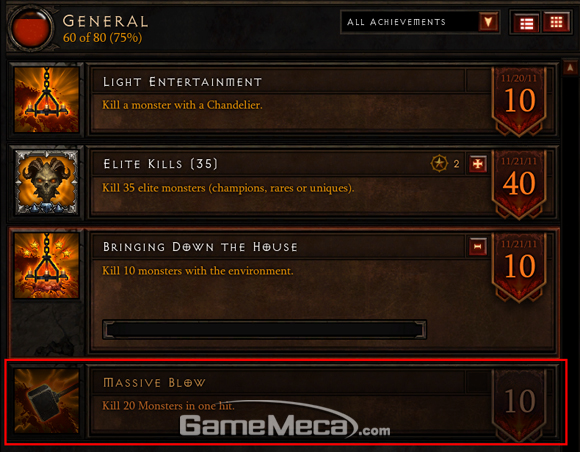Click the All Achievements filter box
The image size is (580, 452).
coord(420,22)
